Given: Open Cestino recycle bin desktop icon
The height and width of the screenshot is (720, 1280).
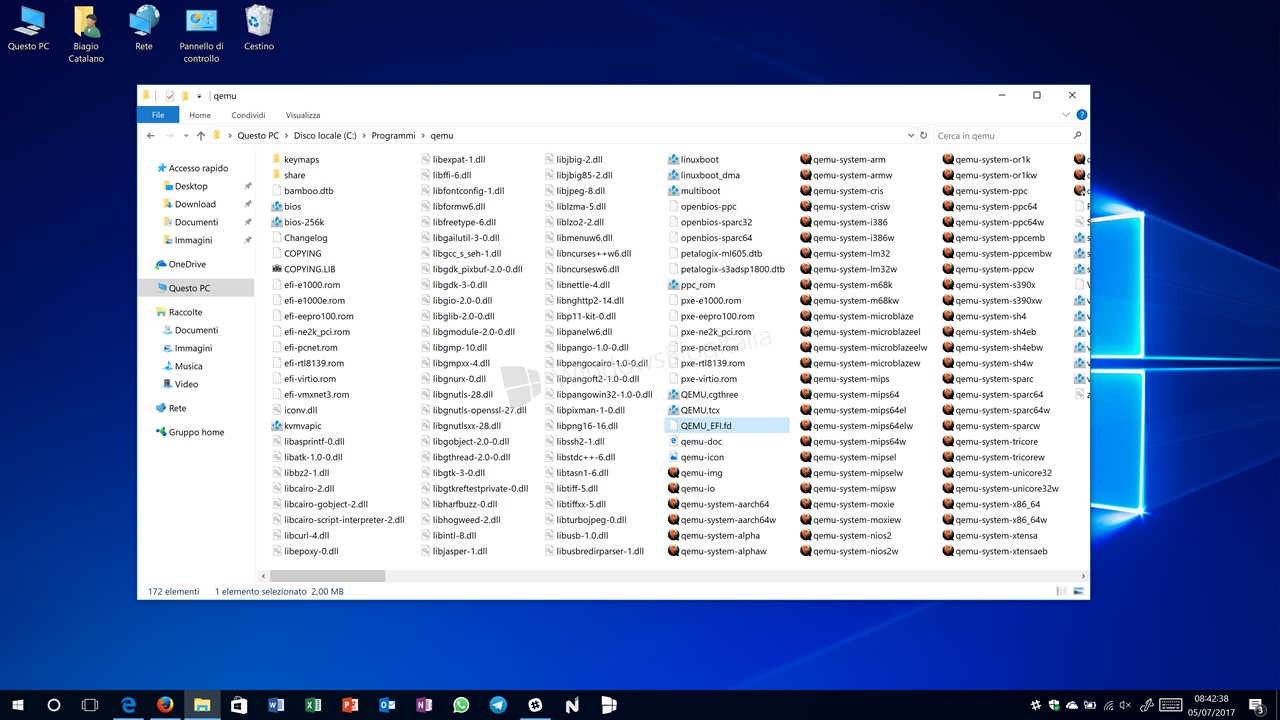Looking at the screenshot, I should click(259, 28).
